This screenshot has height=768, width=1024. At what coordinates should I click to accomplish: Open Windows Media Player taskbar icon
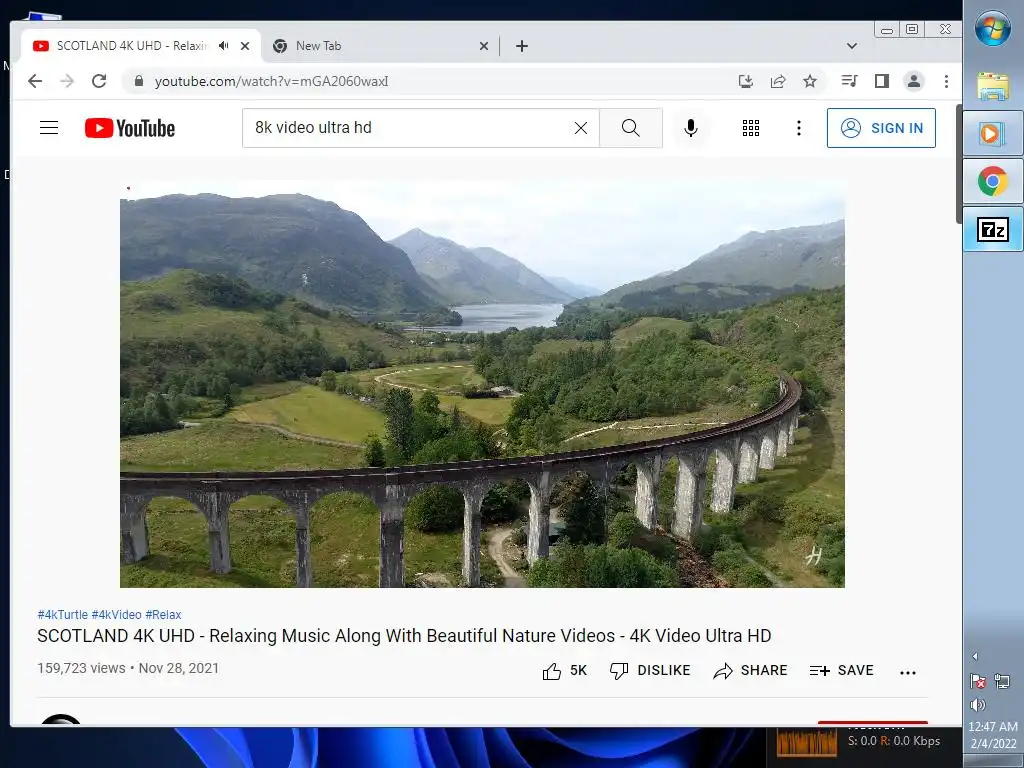coord(993,134)
